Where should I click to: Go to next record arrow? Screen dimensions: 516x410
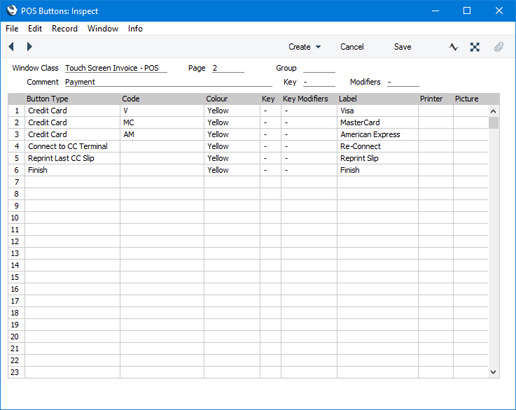pos(29,47)
